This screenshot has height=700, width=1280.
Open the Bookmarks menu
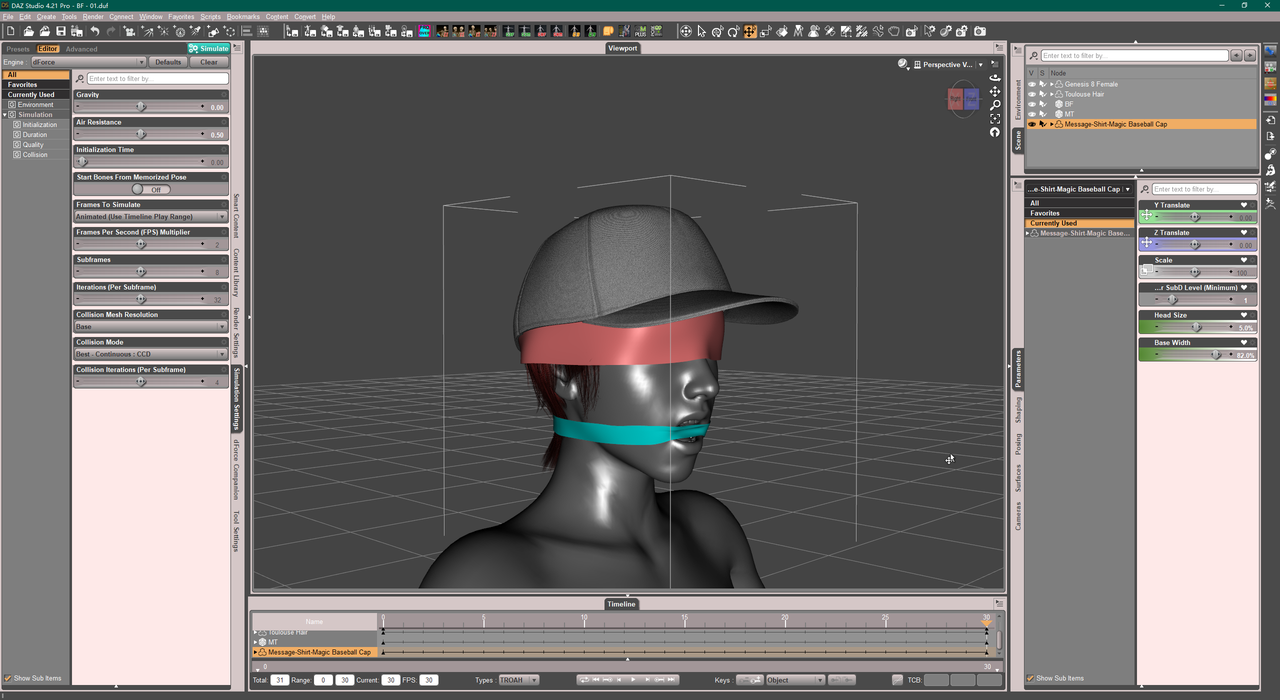[243, 17]
